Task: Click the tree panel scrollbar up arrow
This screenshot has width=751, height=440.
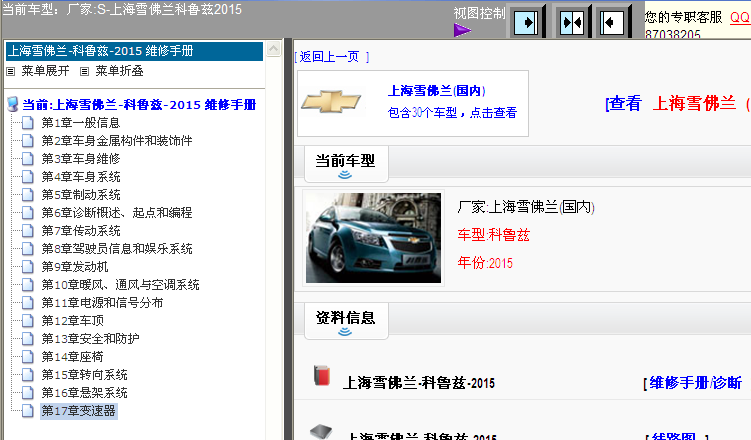Action: click(273, 48)
